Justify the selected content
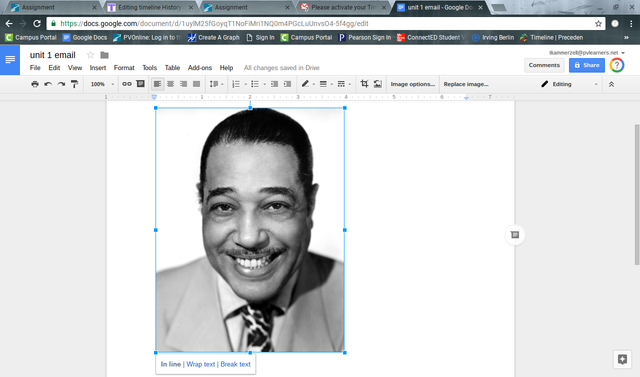640x377 pixels. (x=196, y=84)
